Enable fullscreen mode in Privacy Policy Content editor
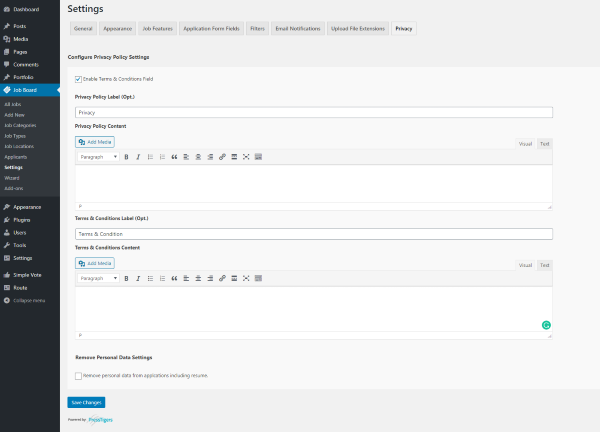This screenshot has height=432, width=600. (246, 157)
